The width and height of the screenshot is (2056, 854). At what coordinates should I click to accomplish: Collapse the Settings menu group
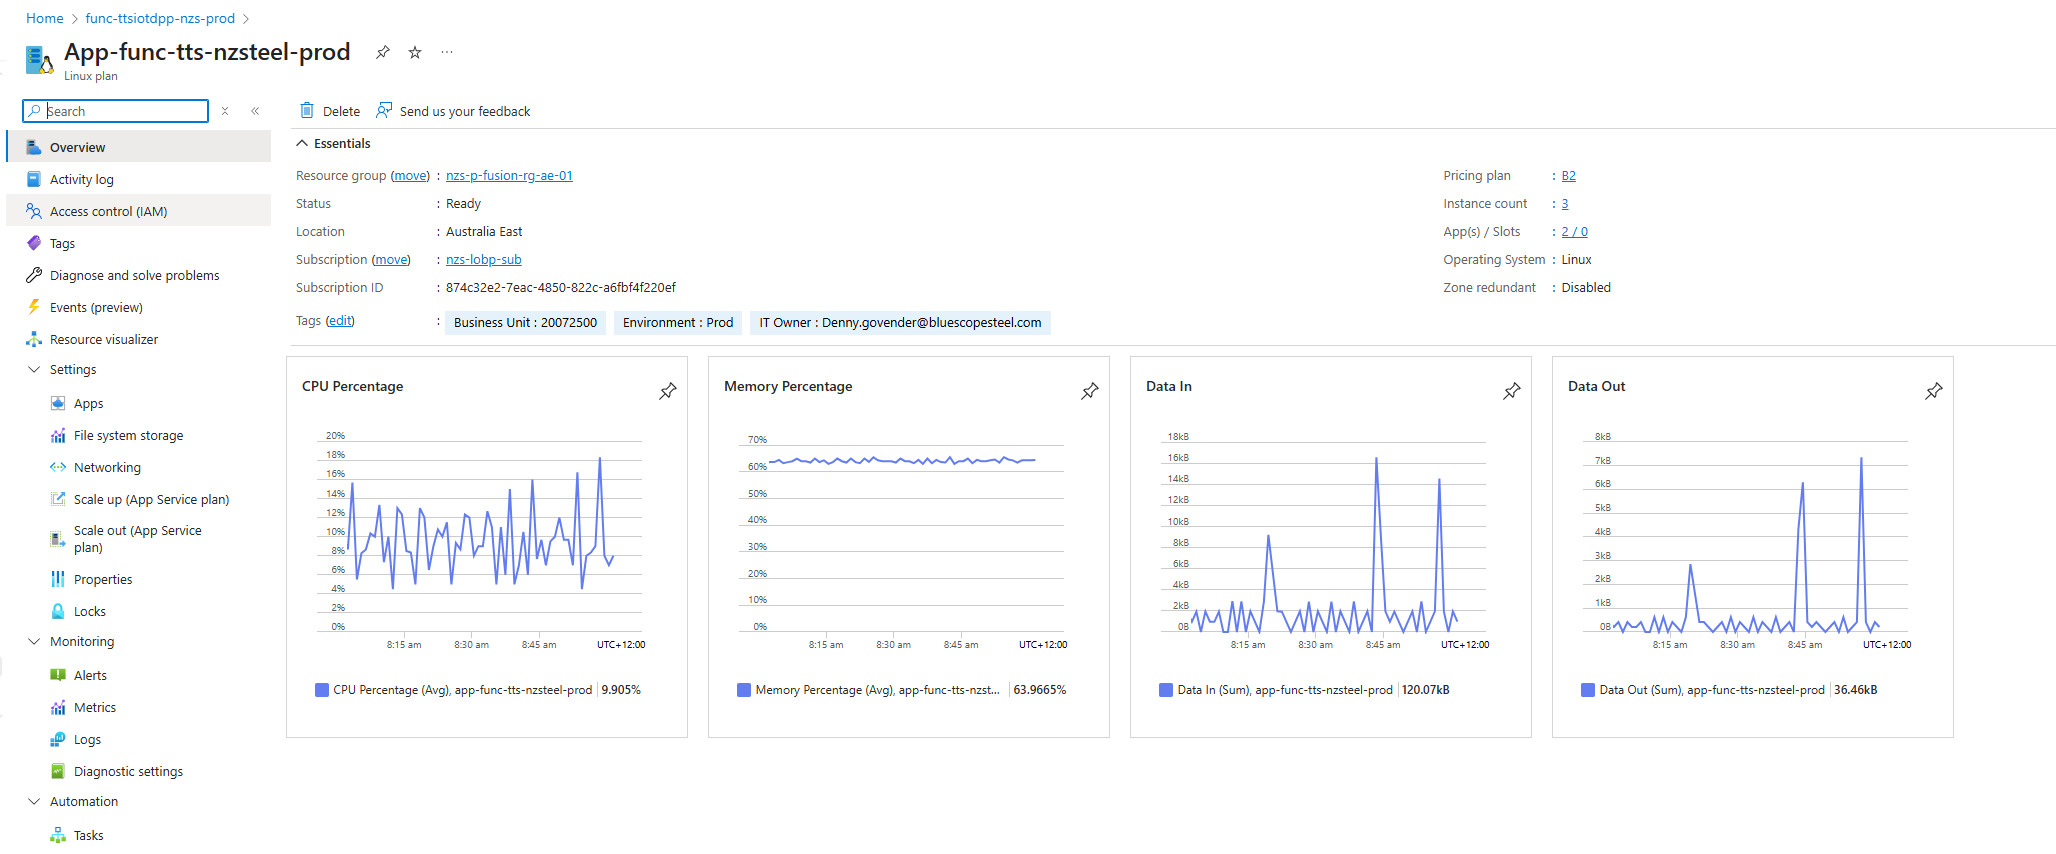[34, 369]
